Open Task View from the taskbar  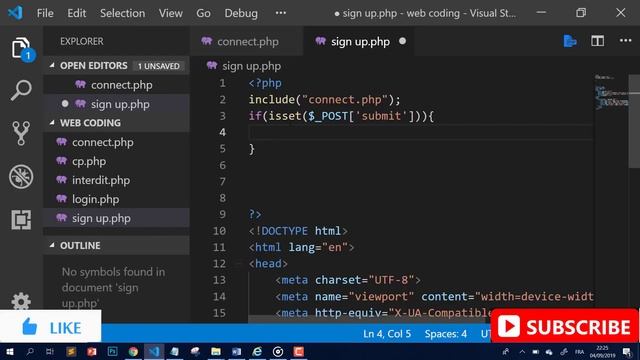(50, 351)
